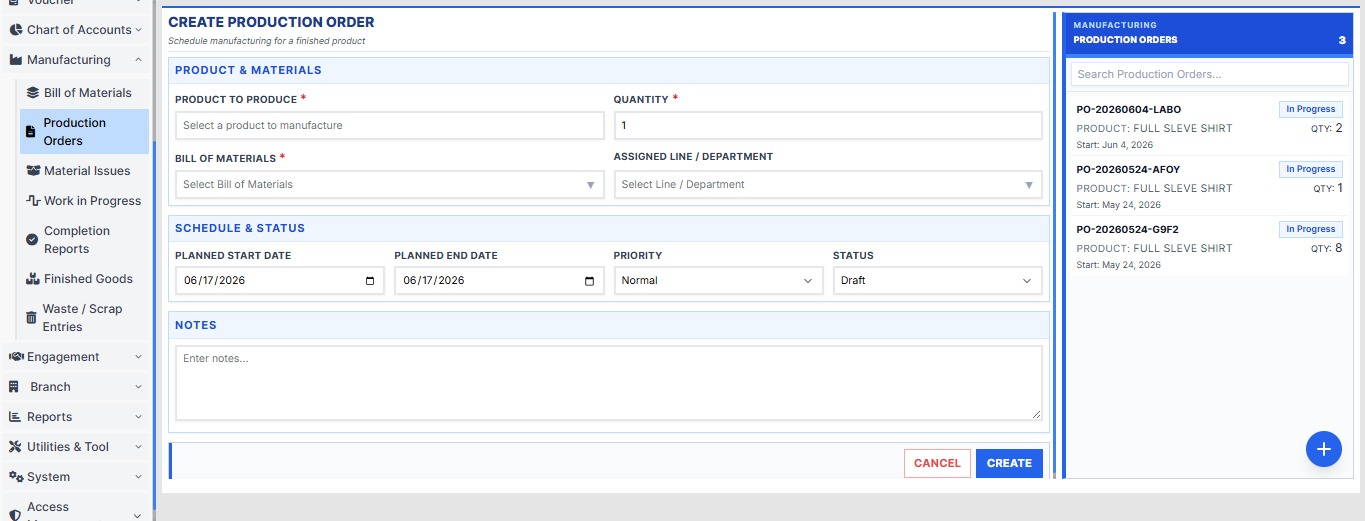Open Finished Goods menu item

84,279
